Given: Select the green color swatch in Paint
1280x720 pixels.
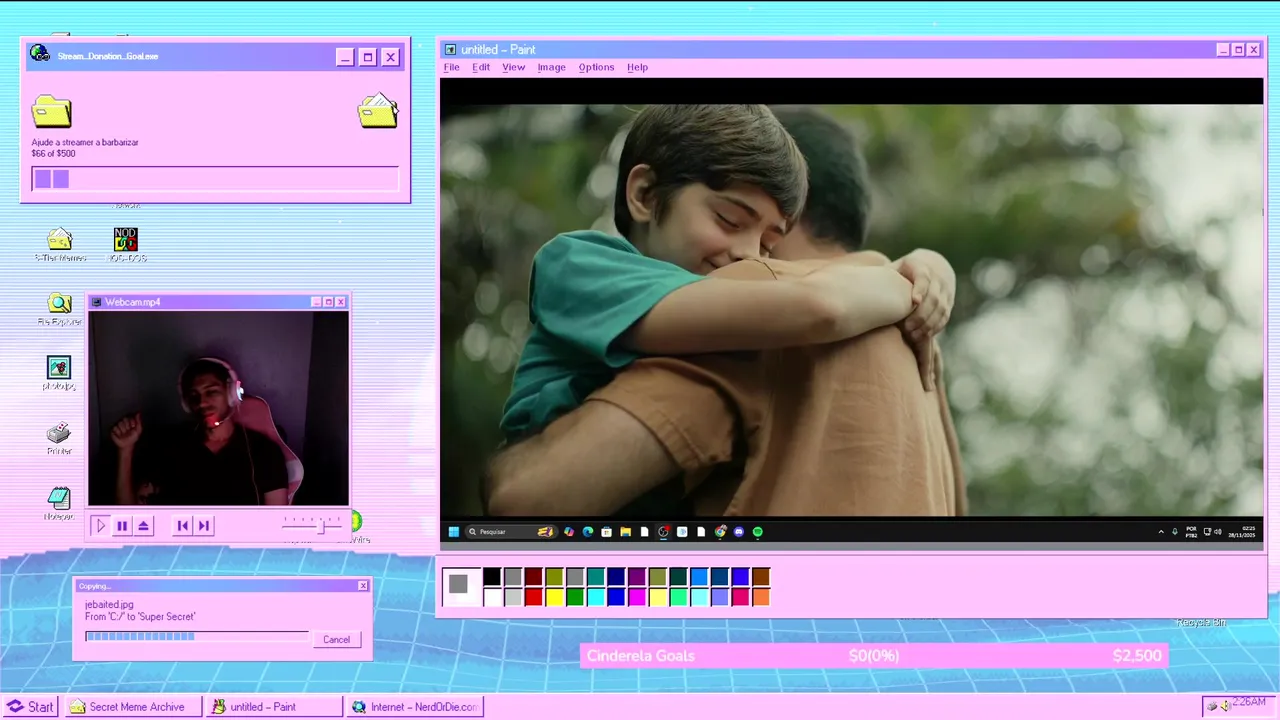Looking at the screenshot, I should click(575, 597).
